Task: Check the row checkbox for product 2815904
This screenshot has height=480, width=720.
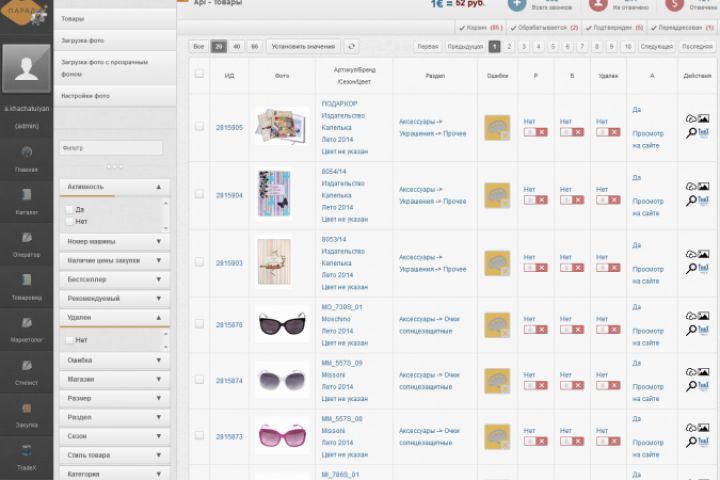Action: tap(199, 194)
